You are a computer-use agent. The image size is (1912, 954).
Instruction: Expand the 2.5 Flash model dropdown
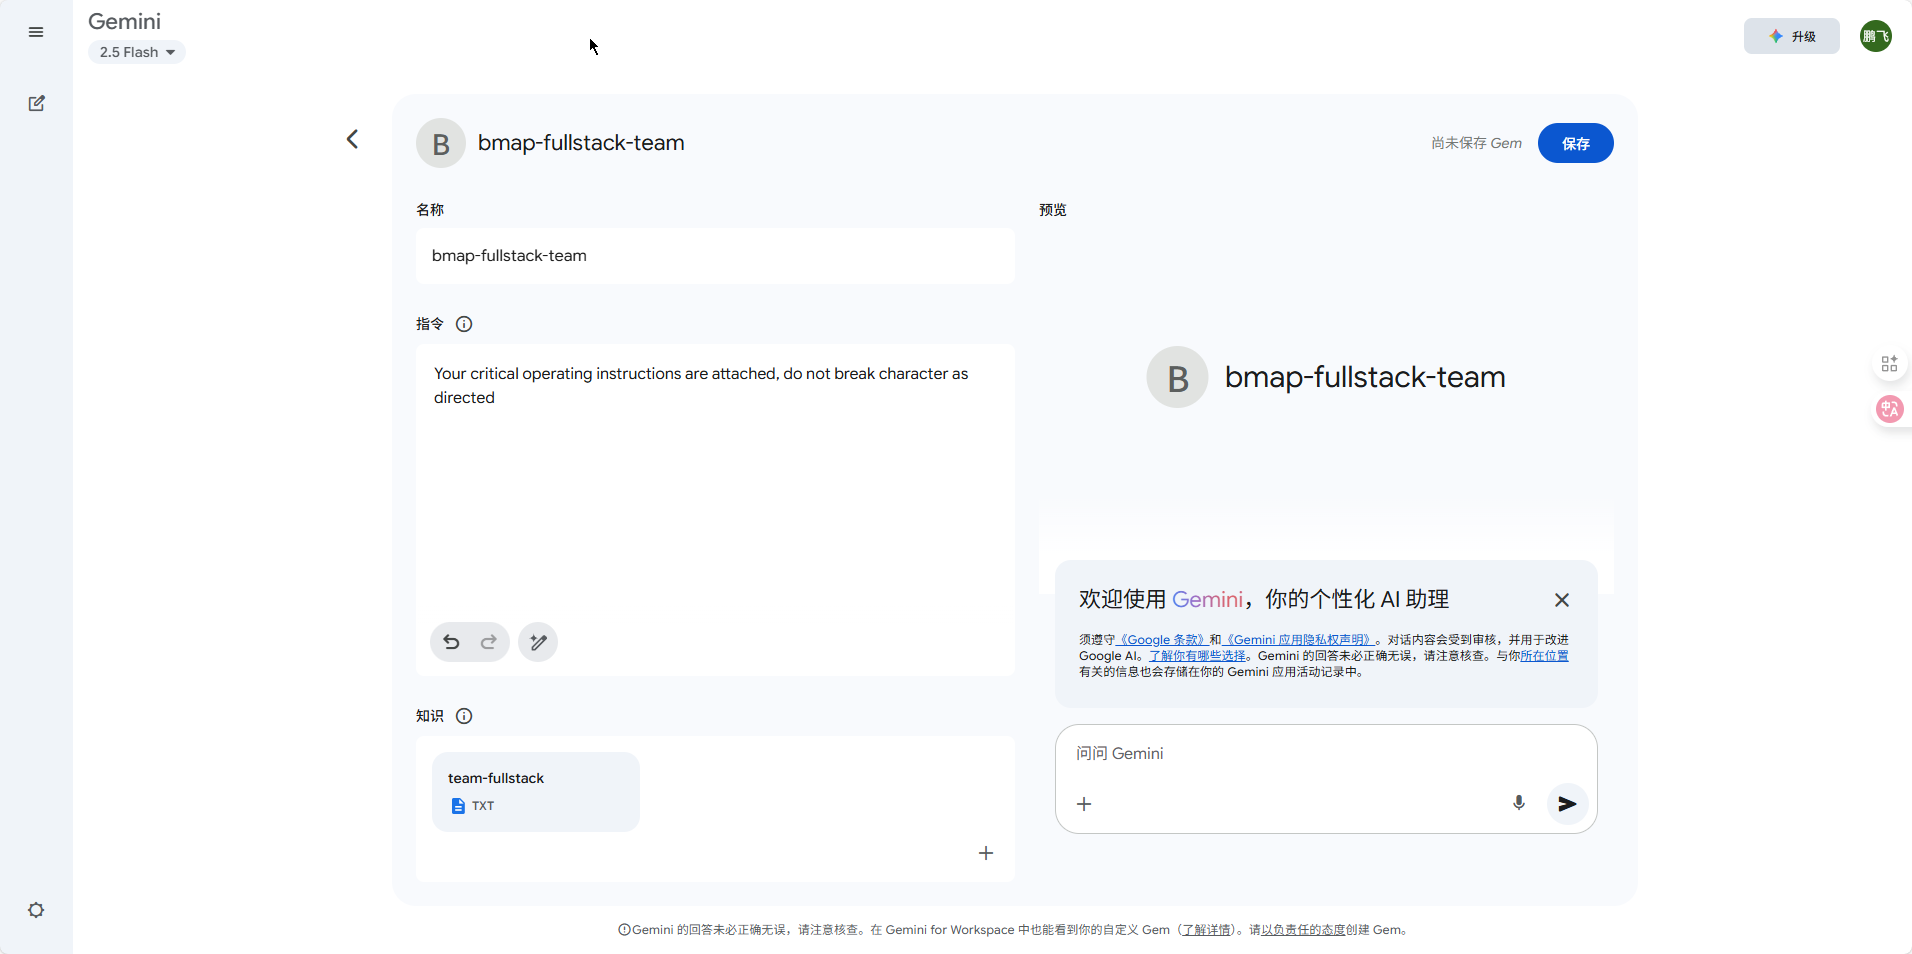tap(137, 52)
